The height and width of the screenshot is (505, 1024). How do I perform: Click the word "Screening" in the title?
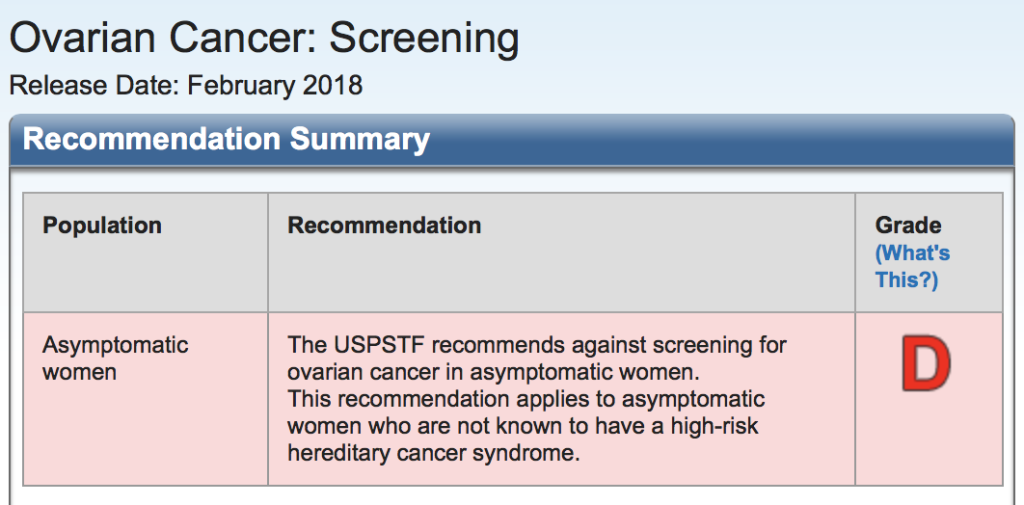click(x=424, y=39)
